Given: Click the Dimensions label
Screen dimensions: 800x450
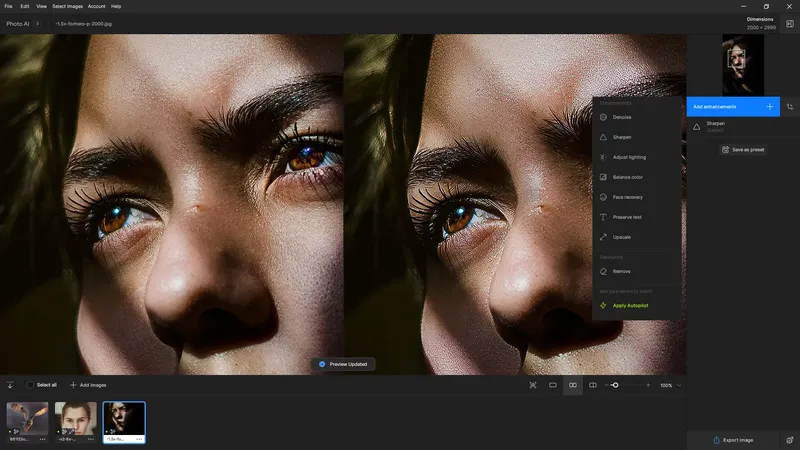Looking at the screenshot, I should [x=760, y=19].
